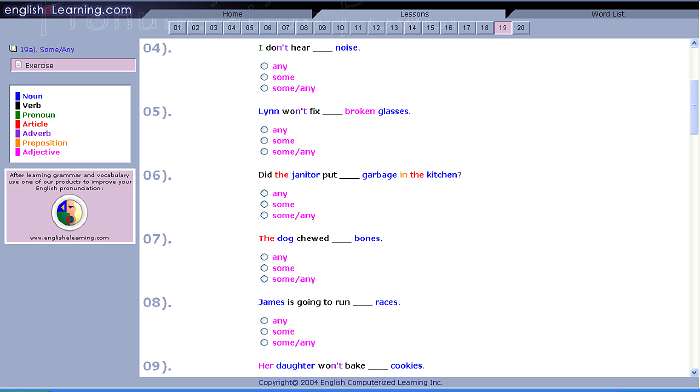Choose 'some/any' for question 05
Viewport: 700px width, 392px height.
coord(264,152)
